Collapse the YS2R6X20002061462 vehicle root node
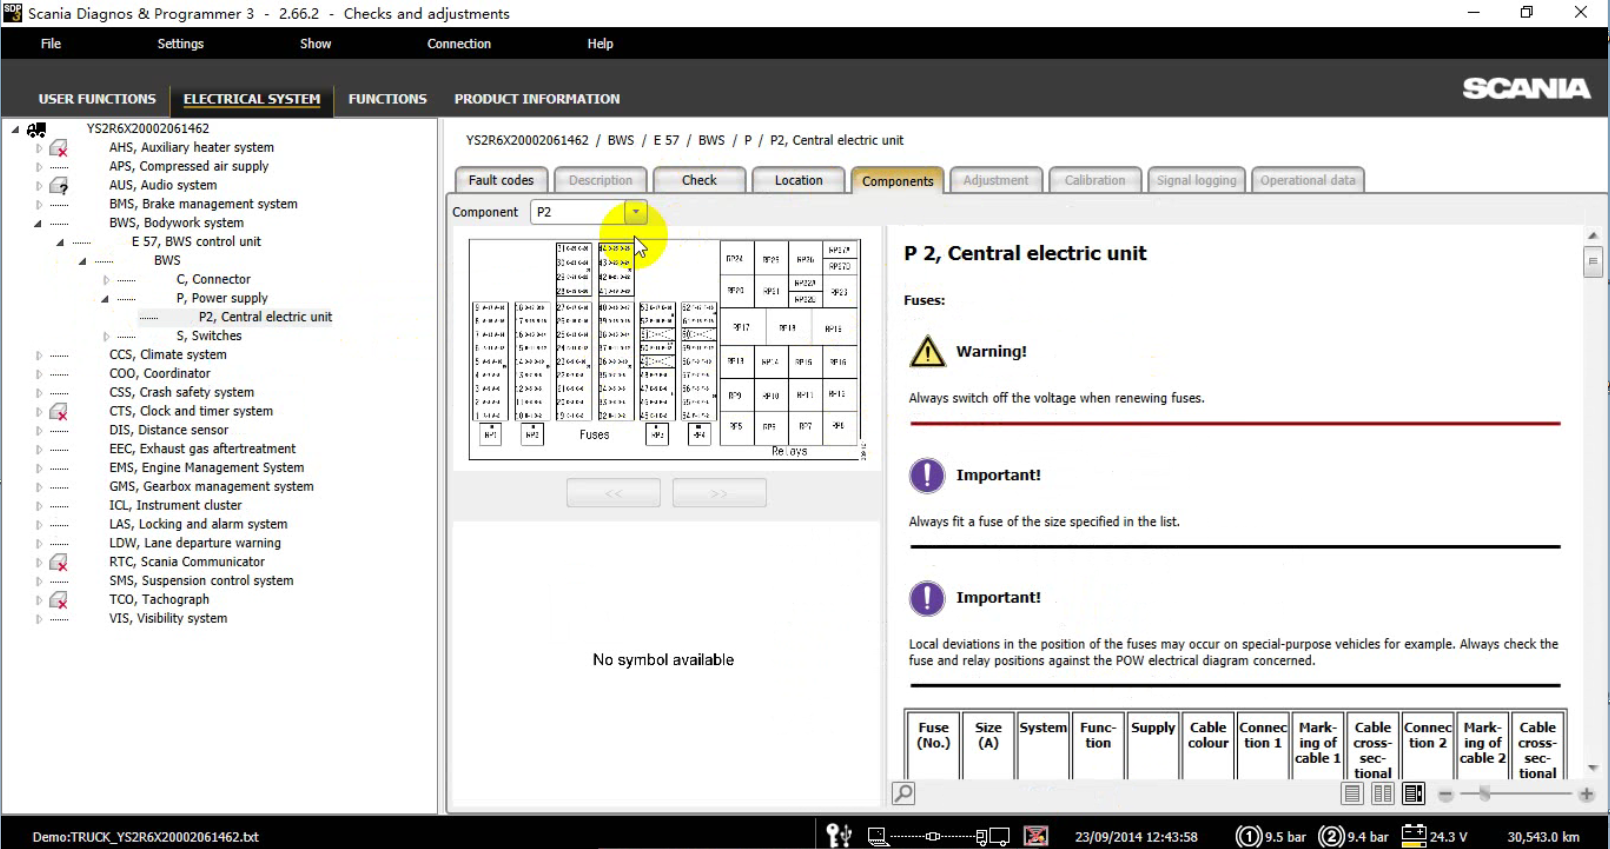Screen dimensions: 1610x849 (15, 129)
